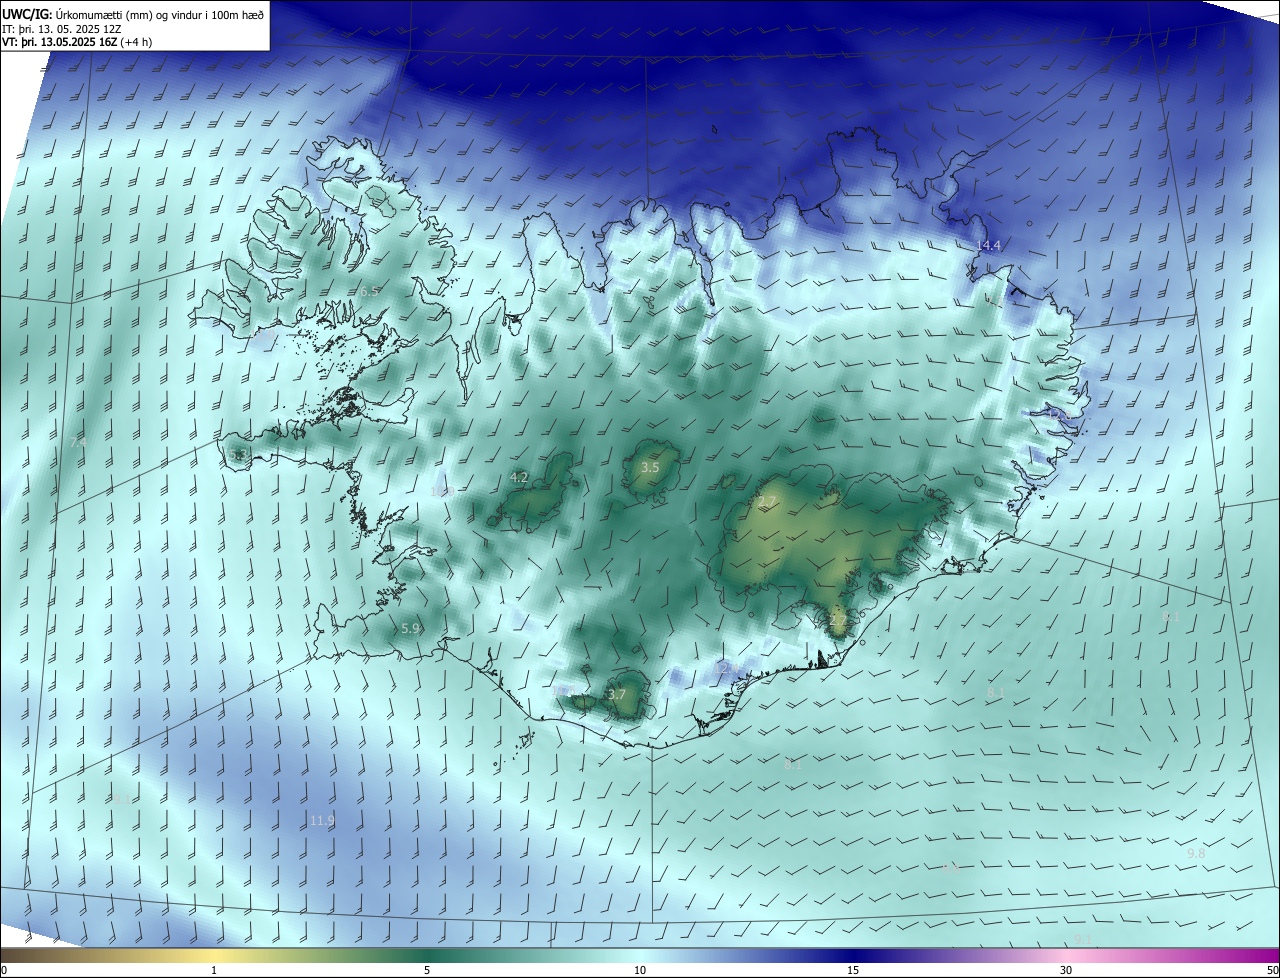Click the 0 label on color scale
The image size is (1280, 978).
tap(4, 970)
